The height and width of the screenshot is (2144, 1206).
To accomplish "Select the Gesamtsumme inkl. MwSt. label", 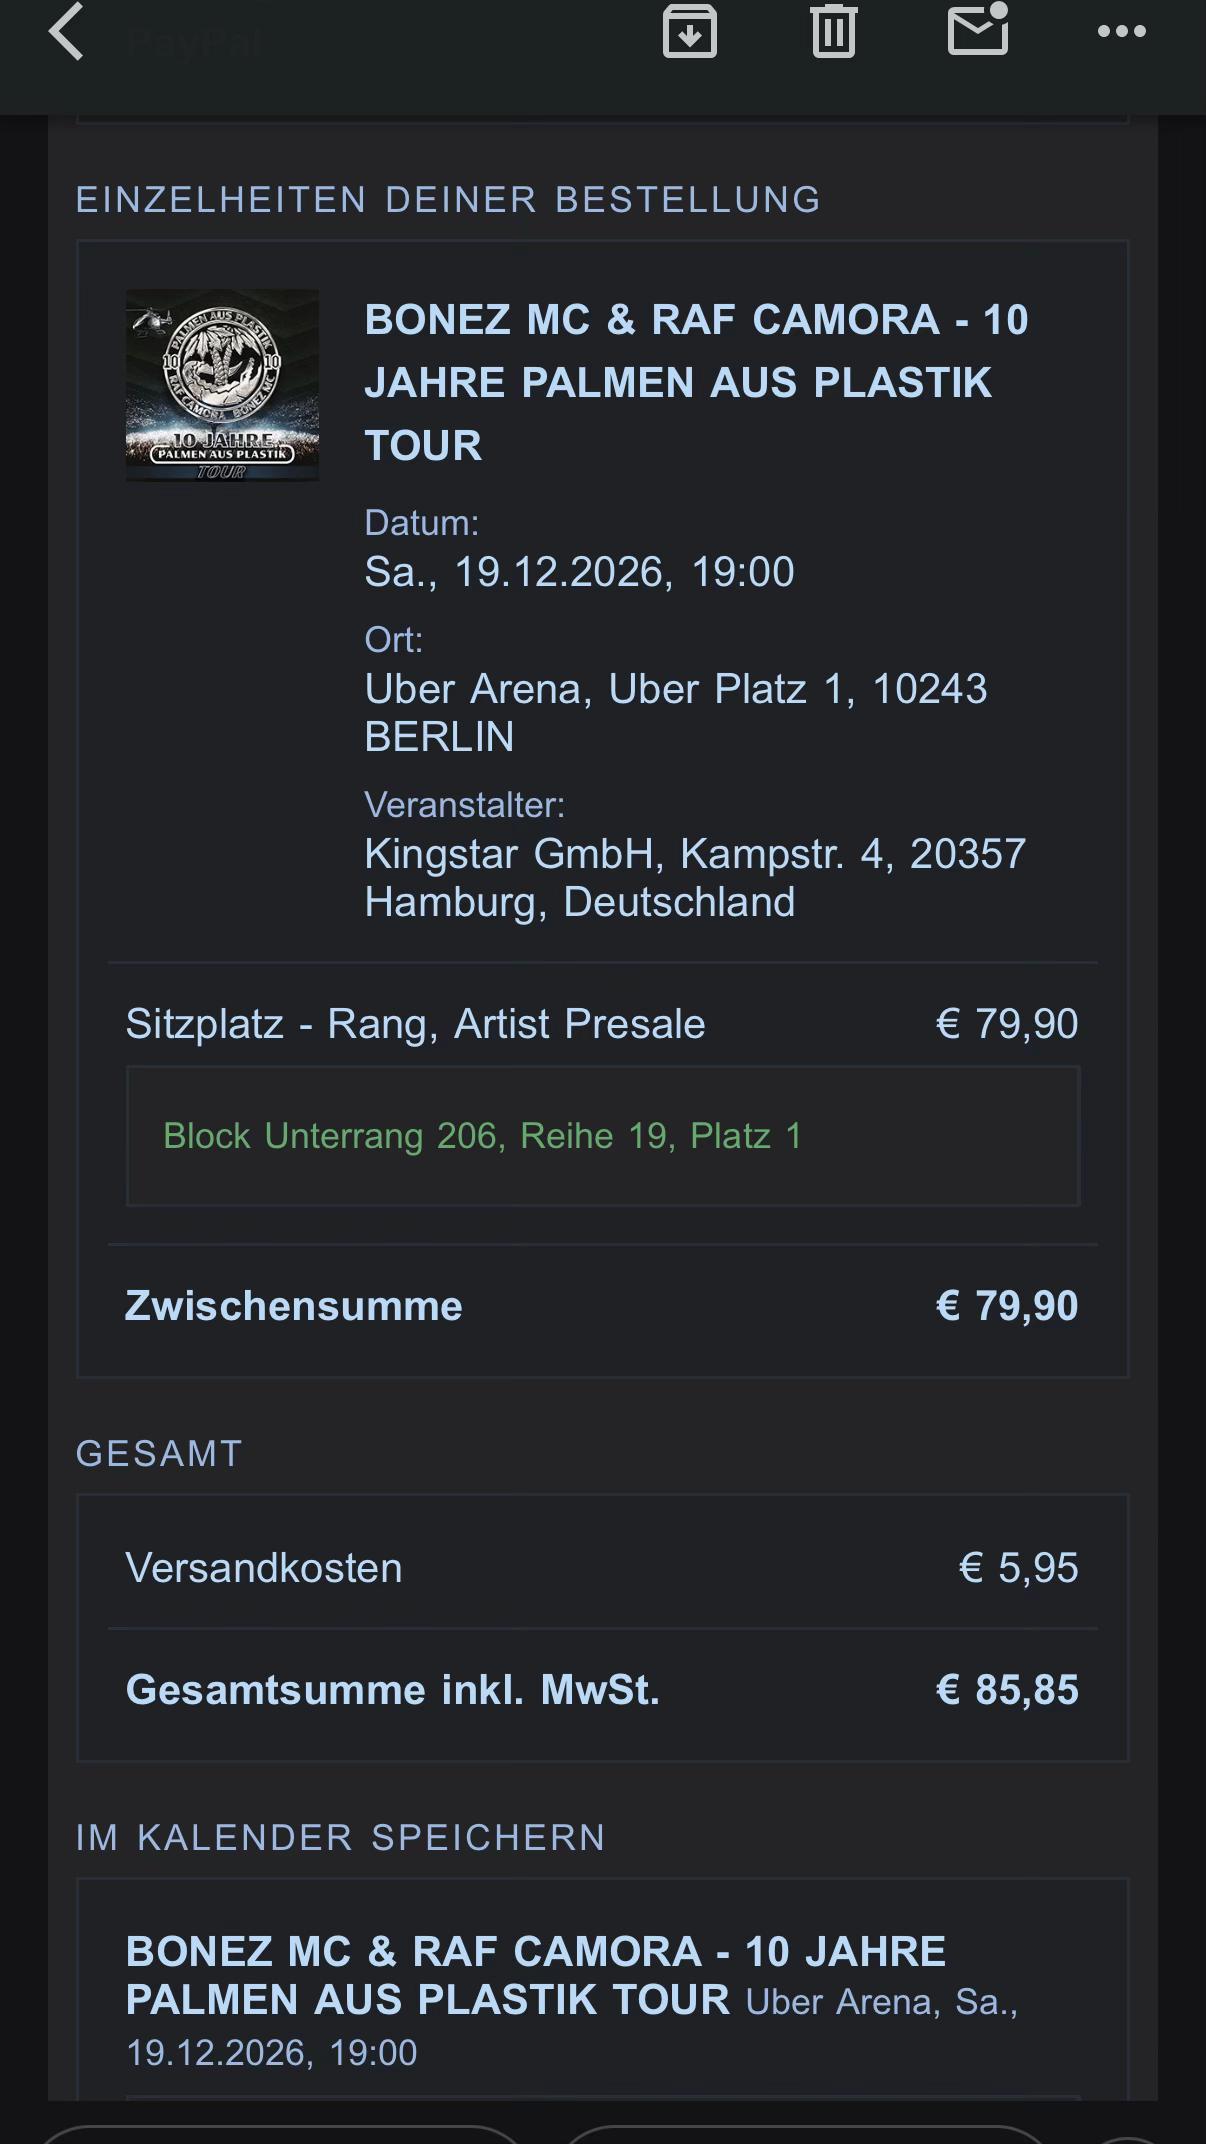I will coord(392,1690).
